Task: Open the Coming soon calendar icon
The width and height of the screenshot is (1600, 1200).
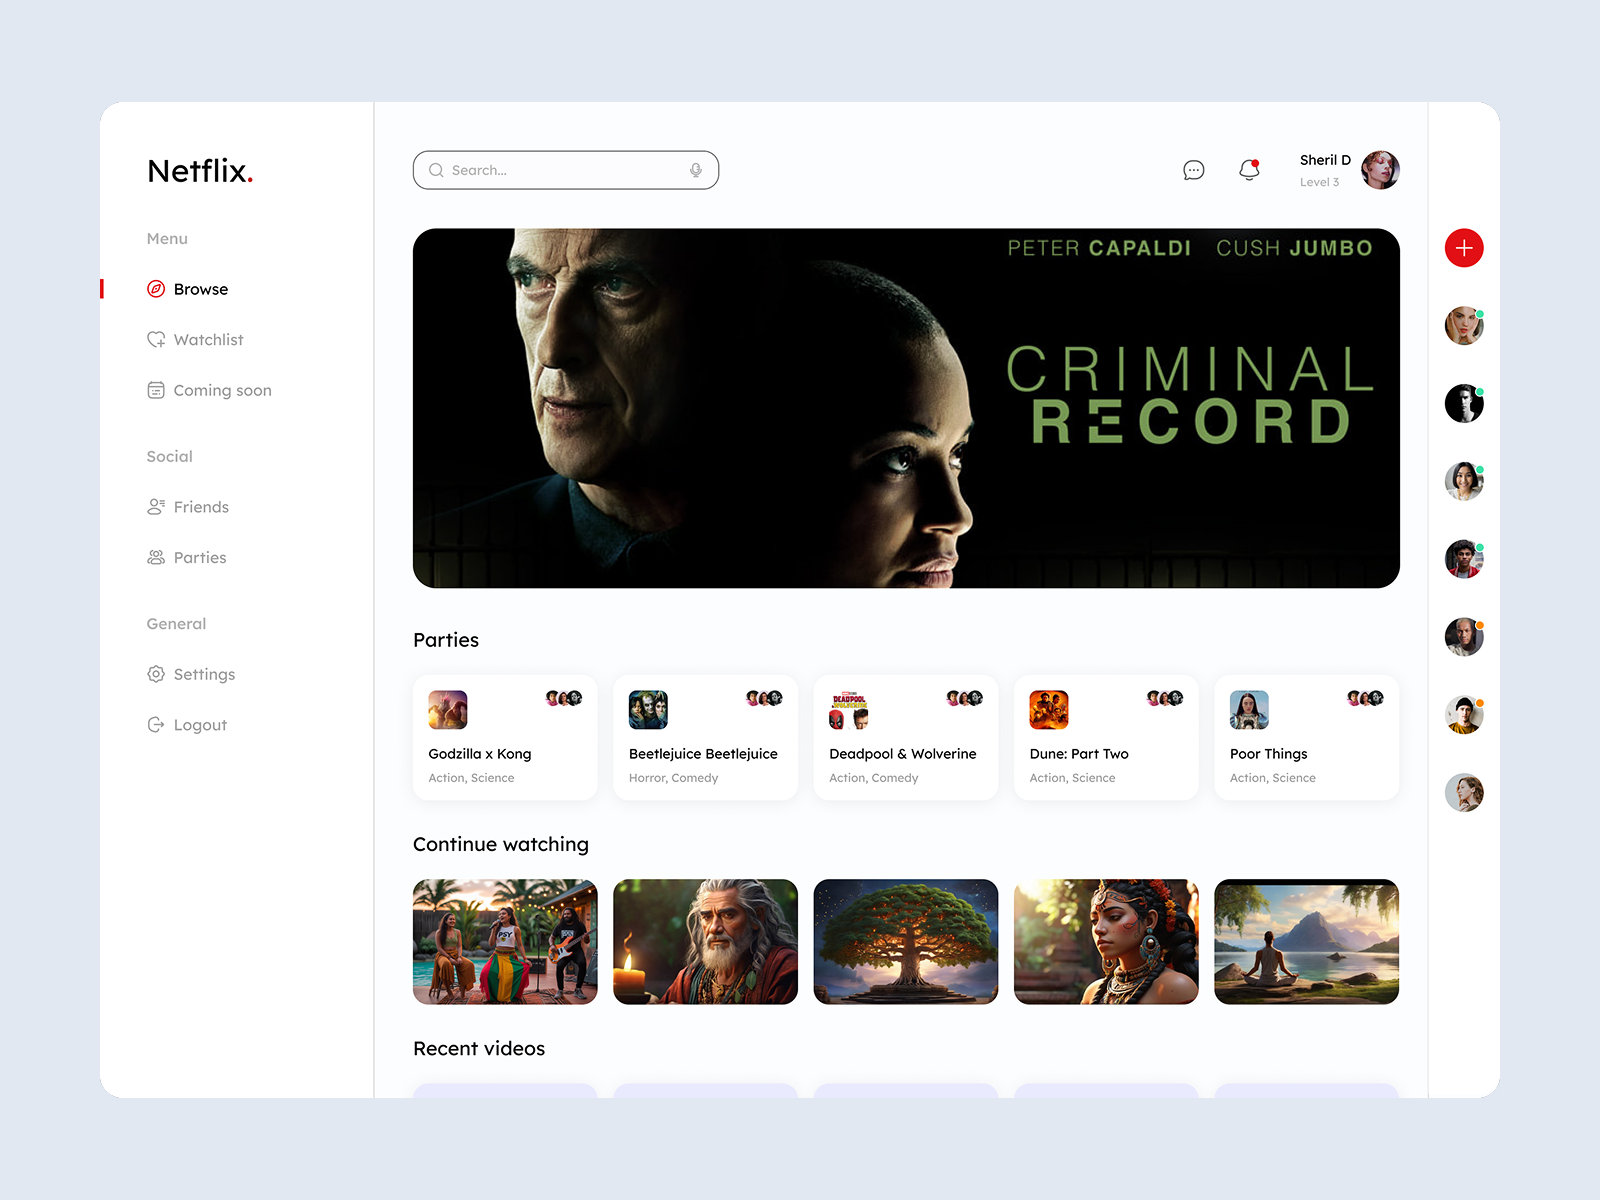Action: (x=156, y=390)
